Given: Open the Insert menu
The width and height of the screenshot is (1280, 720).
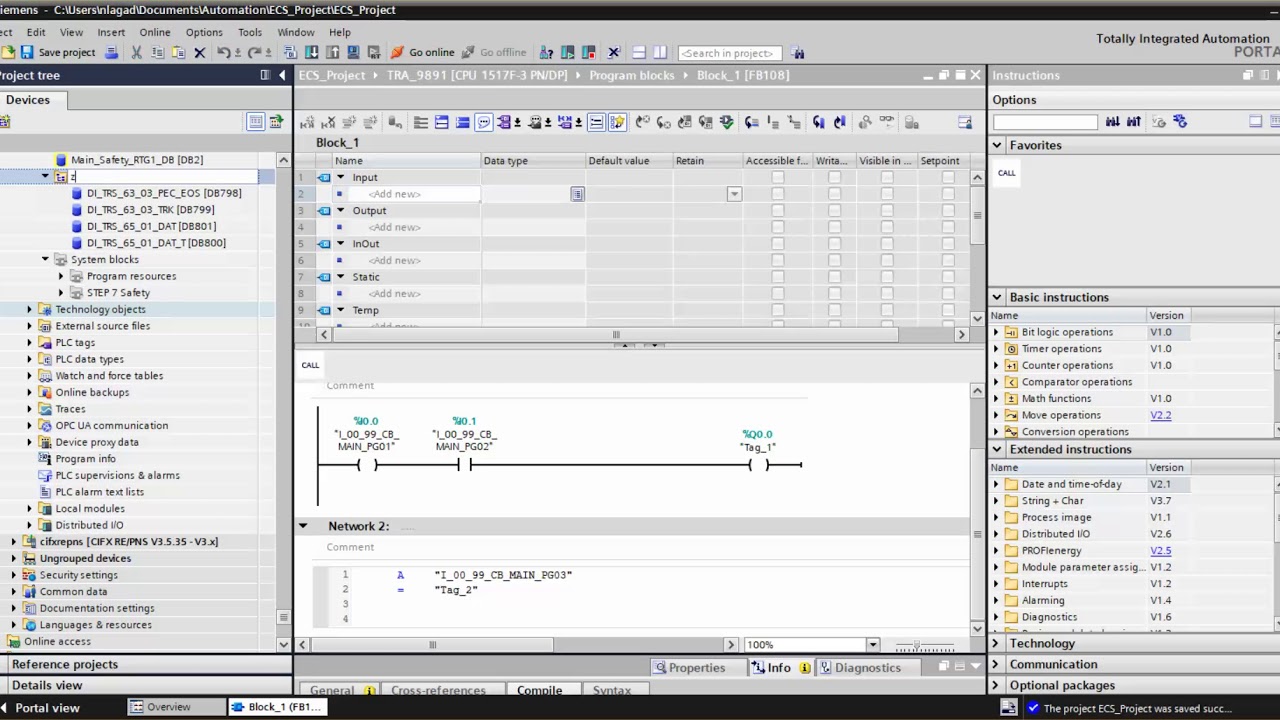Looking at the screenshot, I should point(111,32).
